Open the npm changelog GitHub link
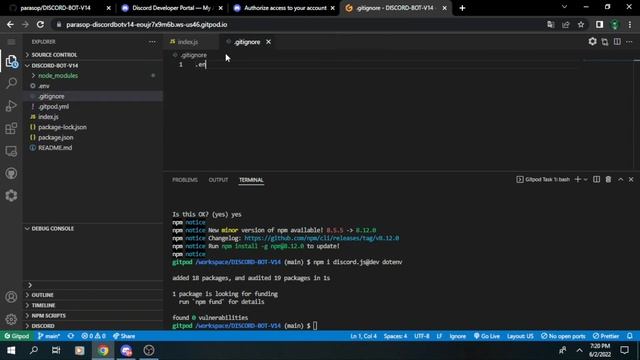This screenshot has height=360, width=640. 322,238
